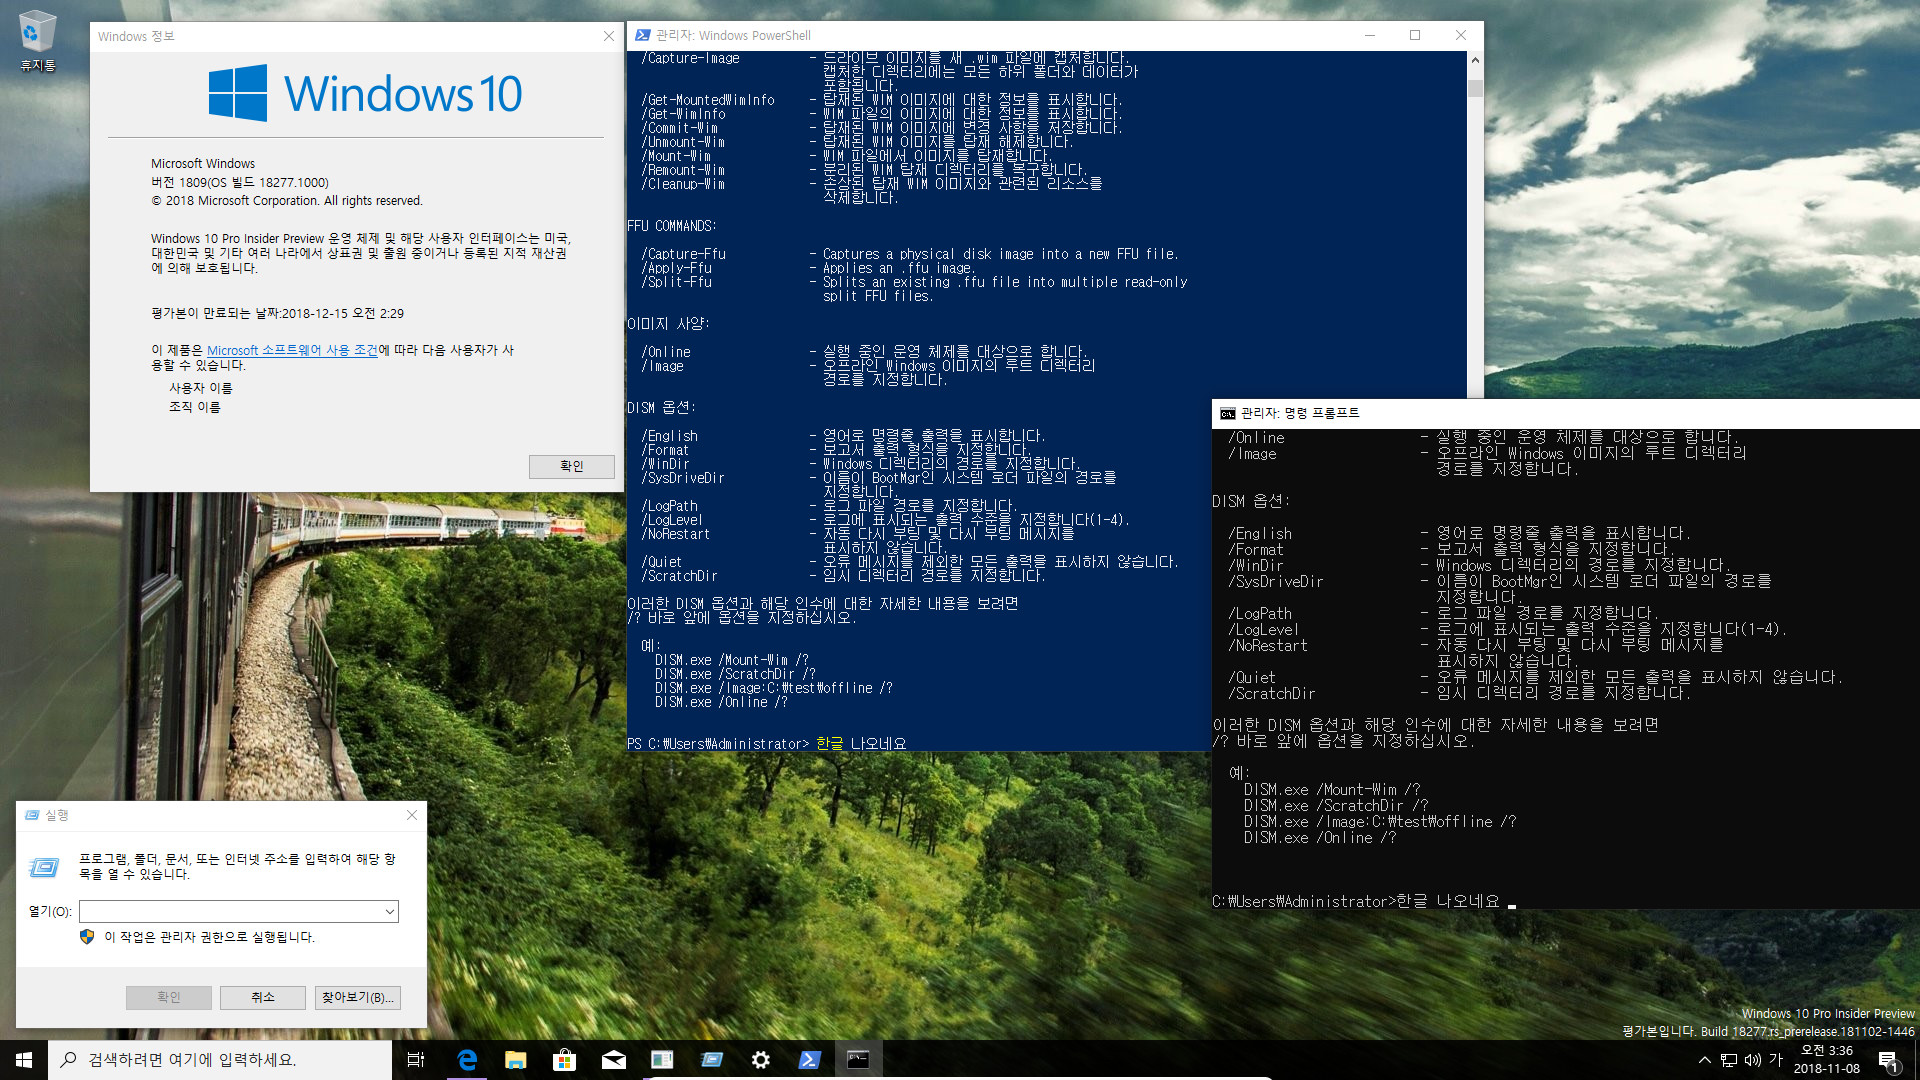Screen dimensions: 1920x1080
Task: Click /ScratchDir option in PowerShell window
Action: [680, 576]
